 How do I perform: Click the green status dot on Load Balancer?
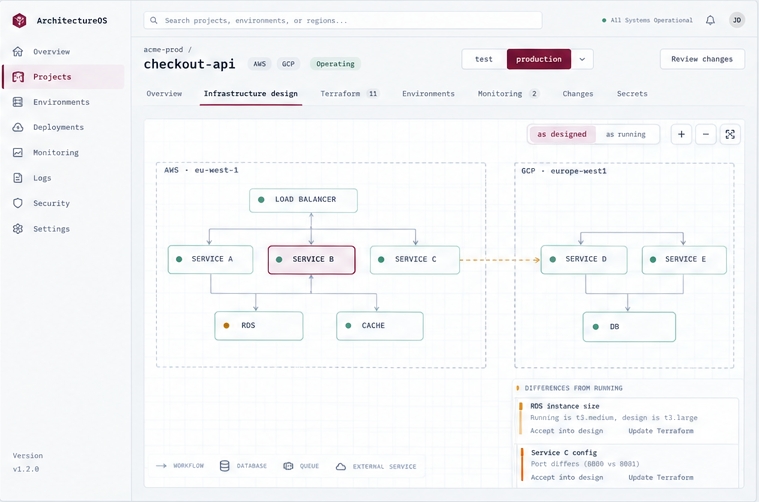tap(261, 199)
